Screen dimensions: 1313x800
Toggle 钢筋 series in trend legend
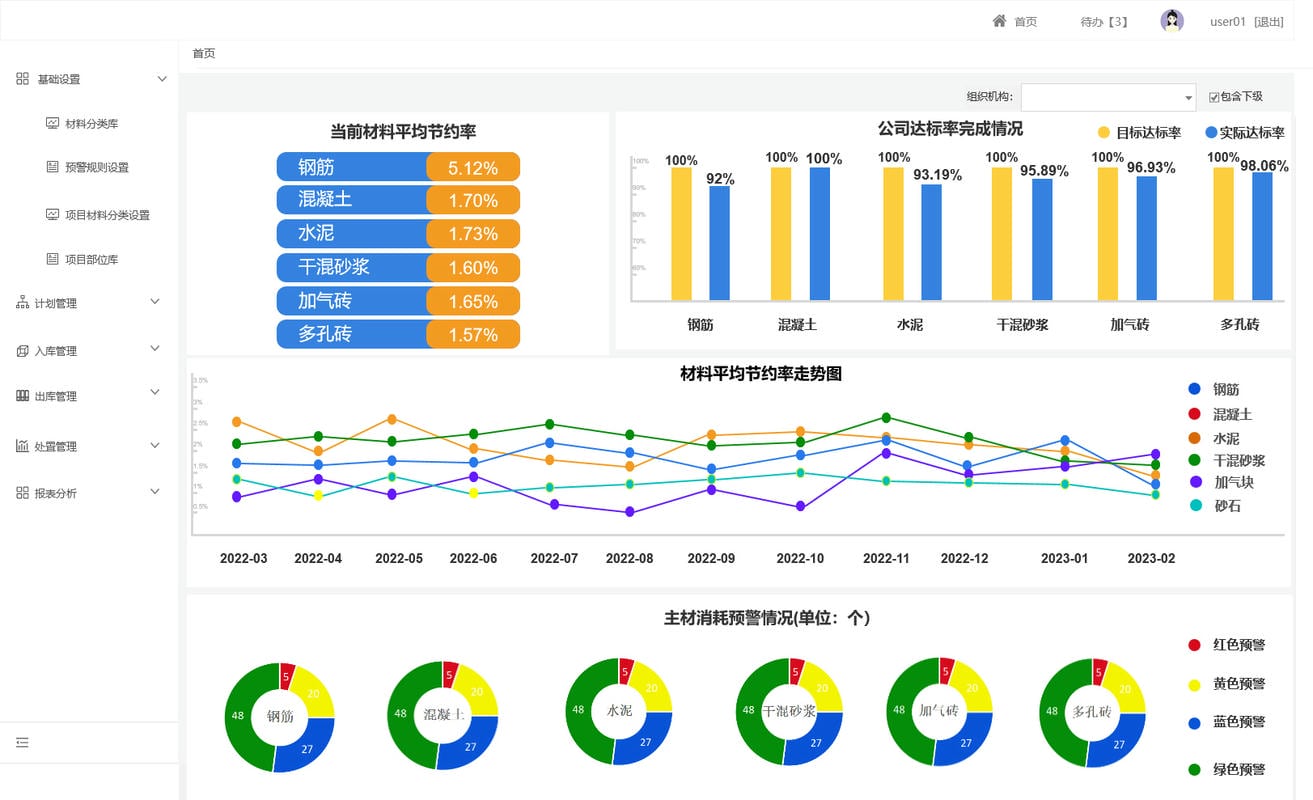[1213, 389]
